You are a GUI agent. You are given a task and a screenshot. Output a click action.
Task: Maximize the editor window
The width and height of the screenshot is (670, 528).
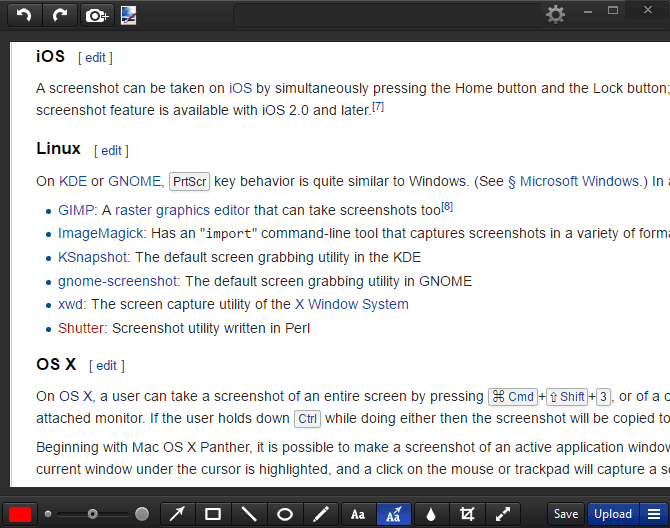[x=613, y=10]
